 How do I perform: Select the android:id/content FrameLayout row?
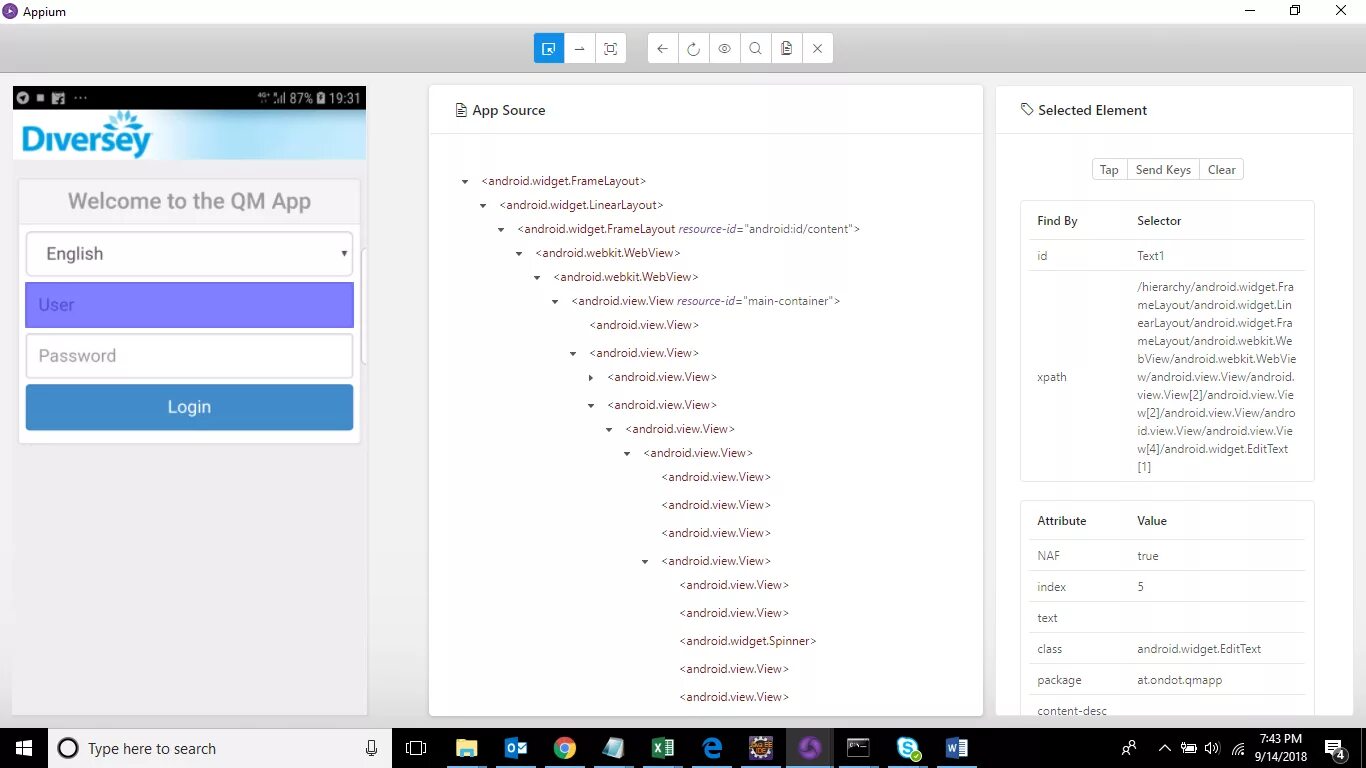[x=689, y=229]
